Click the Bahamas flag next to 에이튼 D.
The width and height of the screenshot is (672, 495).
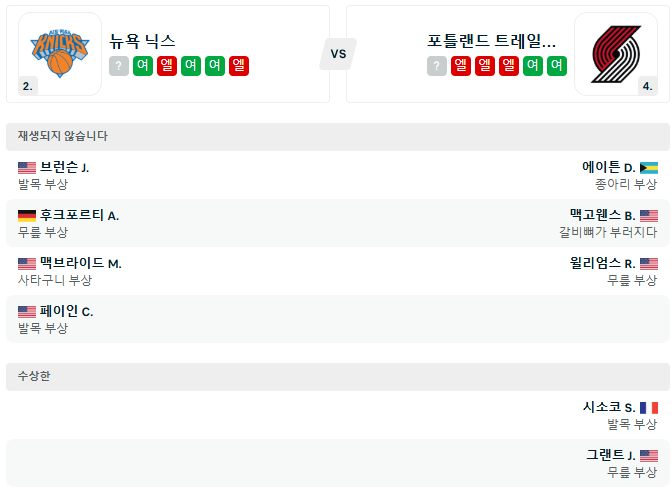tap(649, 168)
